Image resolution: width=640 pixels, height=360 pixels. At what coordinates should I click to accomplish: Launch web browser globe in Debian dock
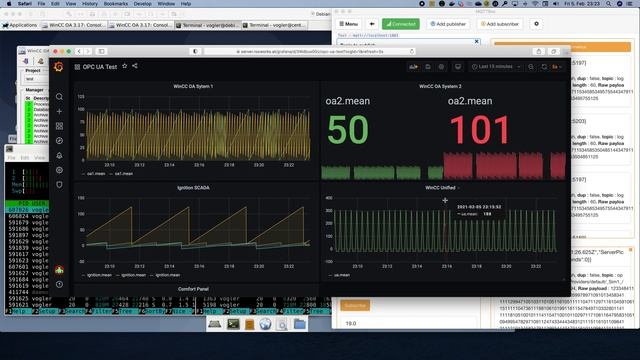[x=265, y=324]
